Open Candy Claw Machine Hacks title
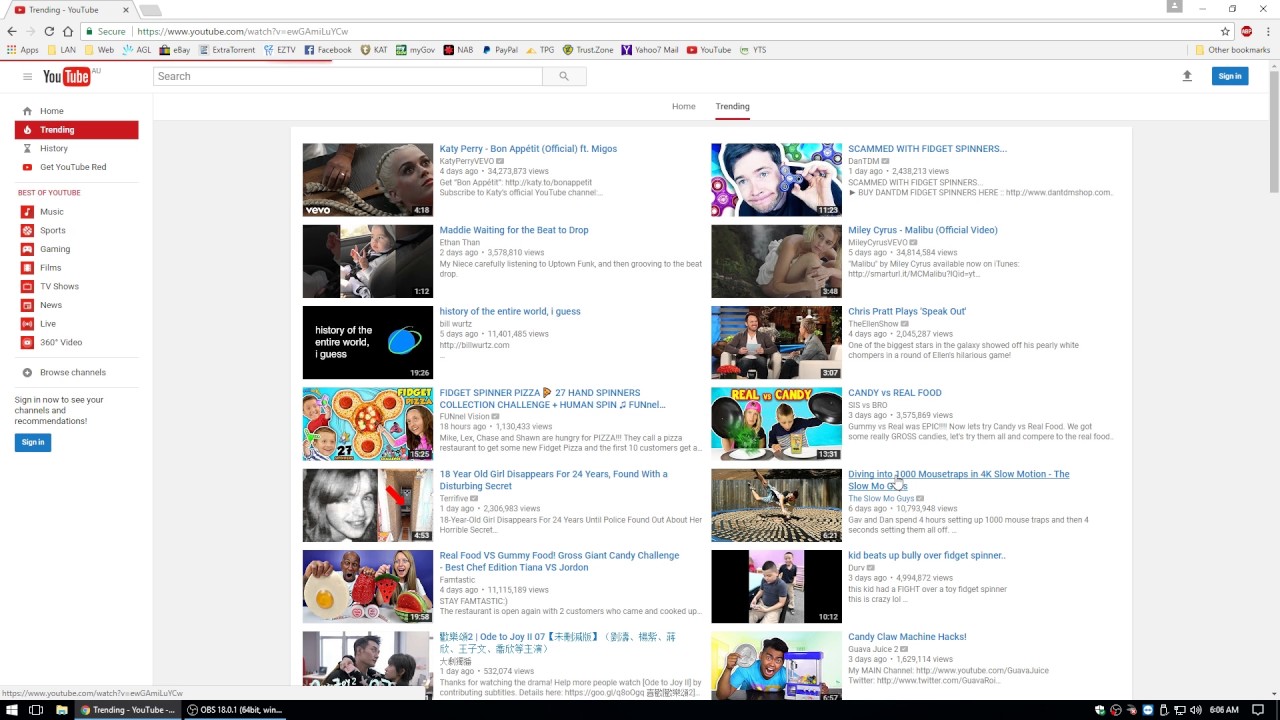 (x=907, y=637)
